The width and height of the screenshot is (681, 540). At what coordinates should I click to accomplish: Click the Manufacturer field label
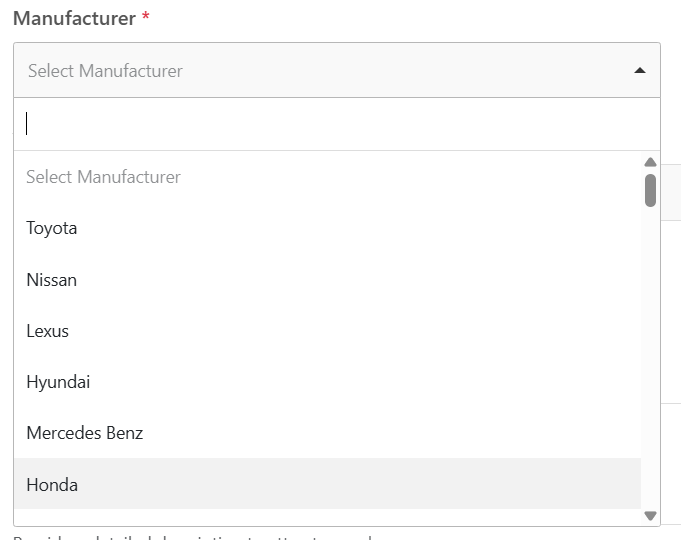pos(74,19)
